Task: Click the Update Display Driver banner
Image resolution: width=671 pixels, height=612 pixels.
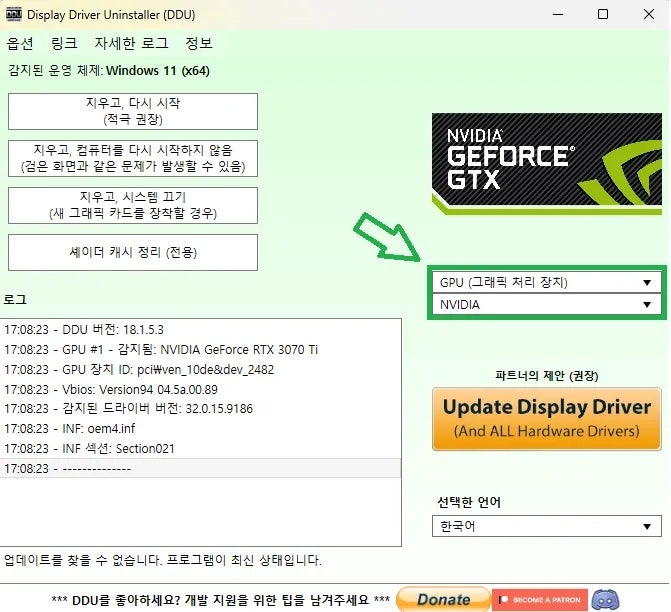Action: pos(546,419)
